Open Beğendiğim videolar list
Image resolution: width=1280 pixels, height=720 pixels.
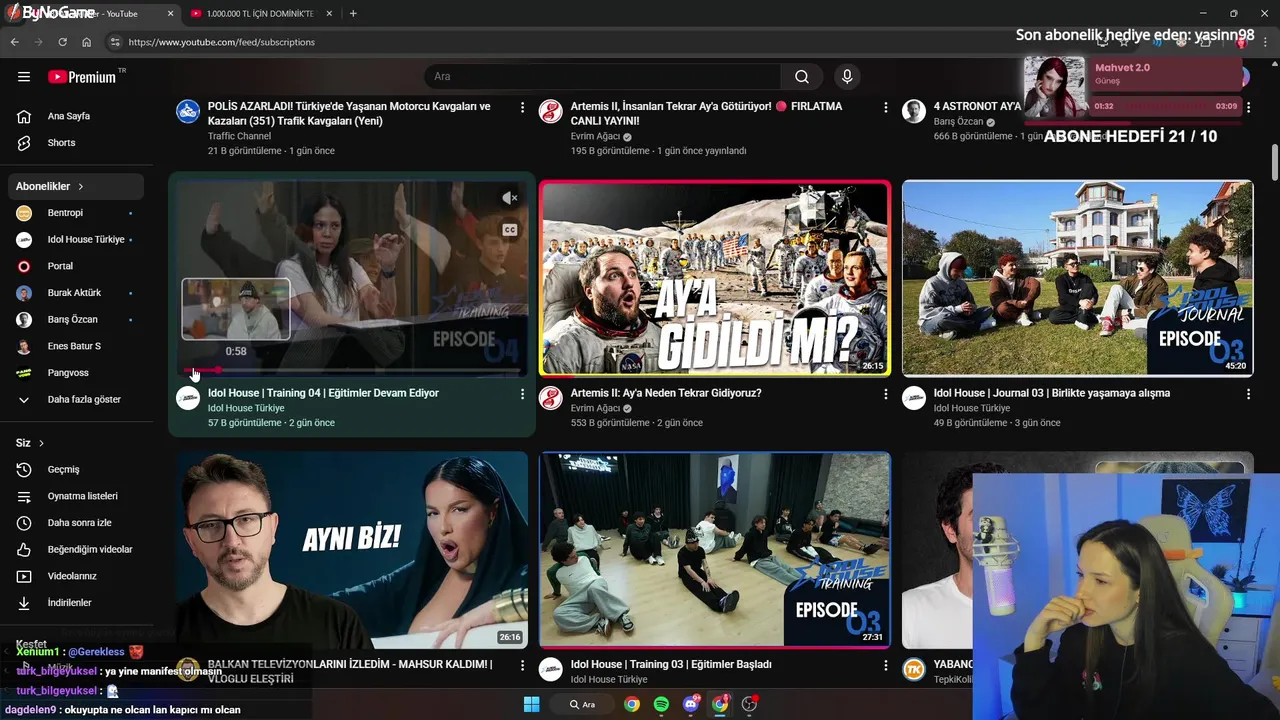coord(76,549)
